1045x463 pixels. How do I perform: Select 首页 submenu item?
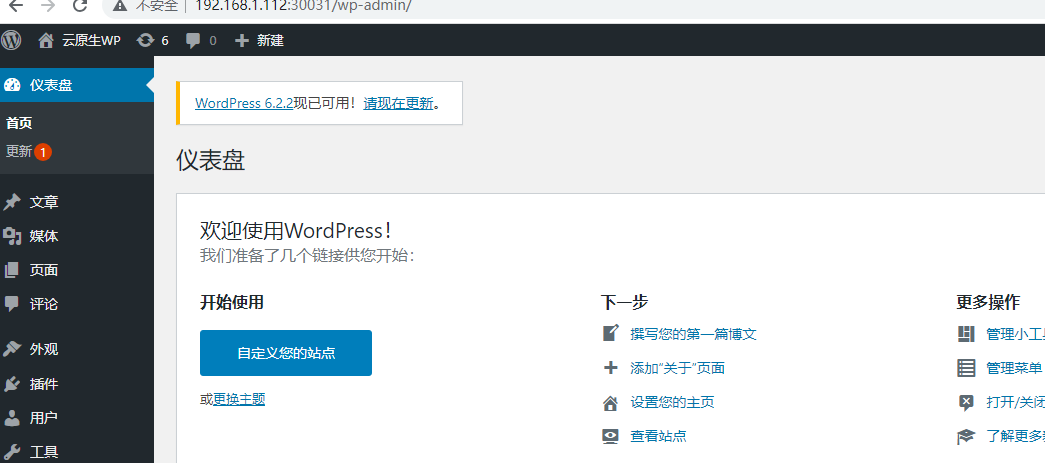(x=19, y=123)
